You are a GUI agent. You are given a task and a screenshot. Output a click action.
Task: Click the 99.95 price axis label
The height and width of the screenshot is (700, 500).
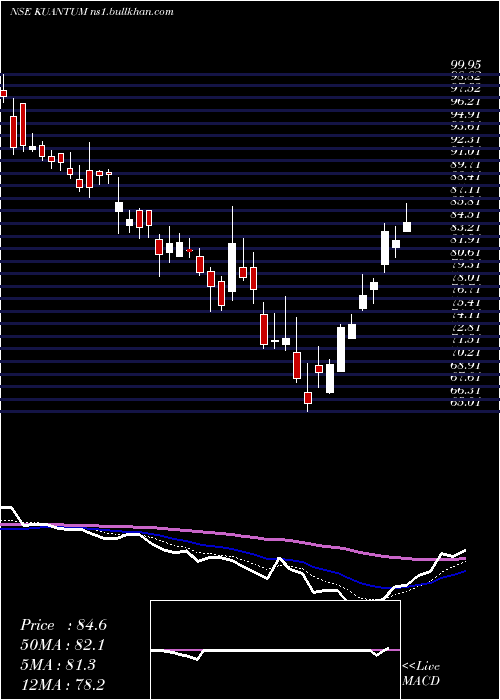[465, 66]
